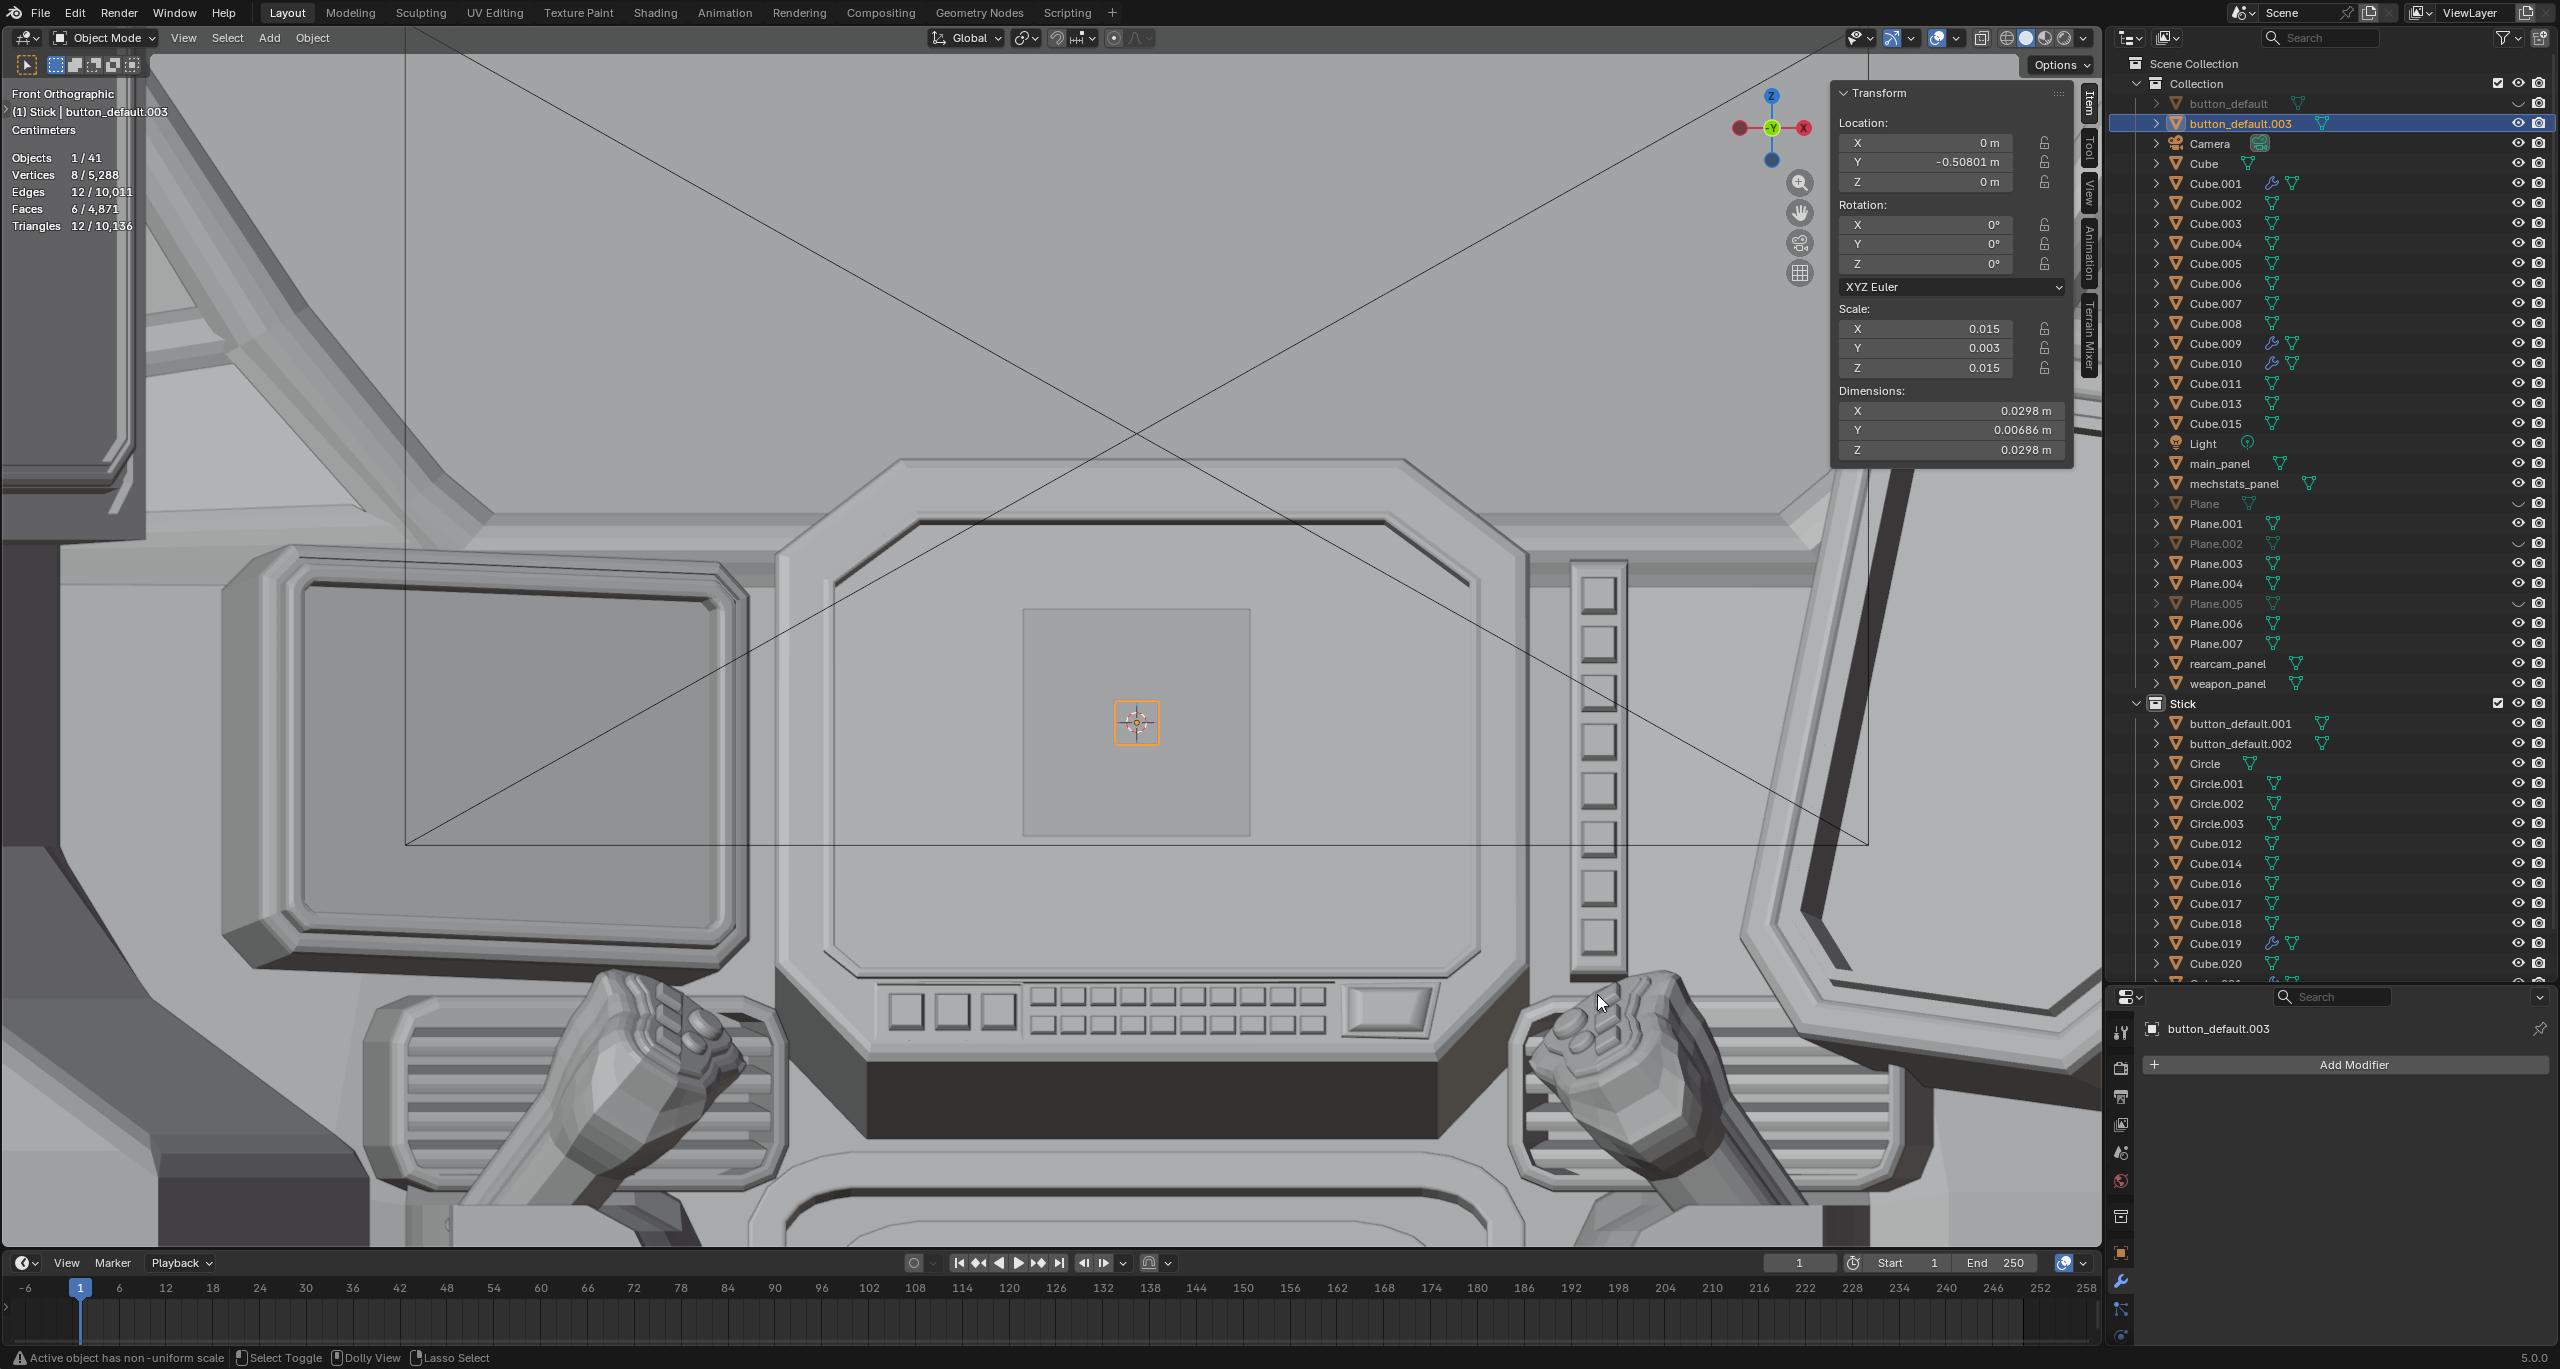Switch to the Geometry Nodes workspace tab
This screenshot has width=2560, height=1369.
(979, 13)
